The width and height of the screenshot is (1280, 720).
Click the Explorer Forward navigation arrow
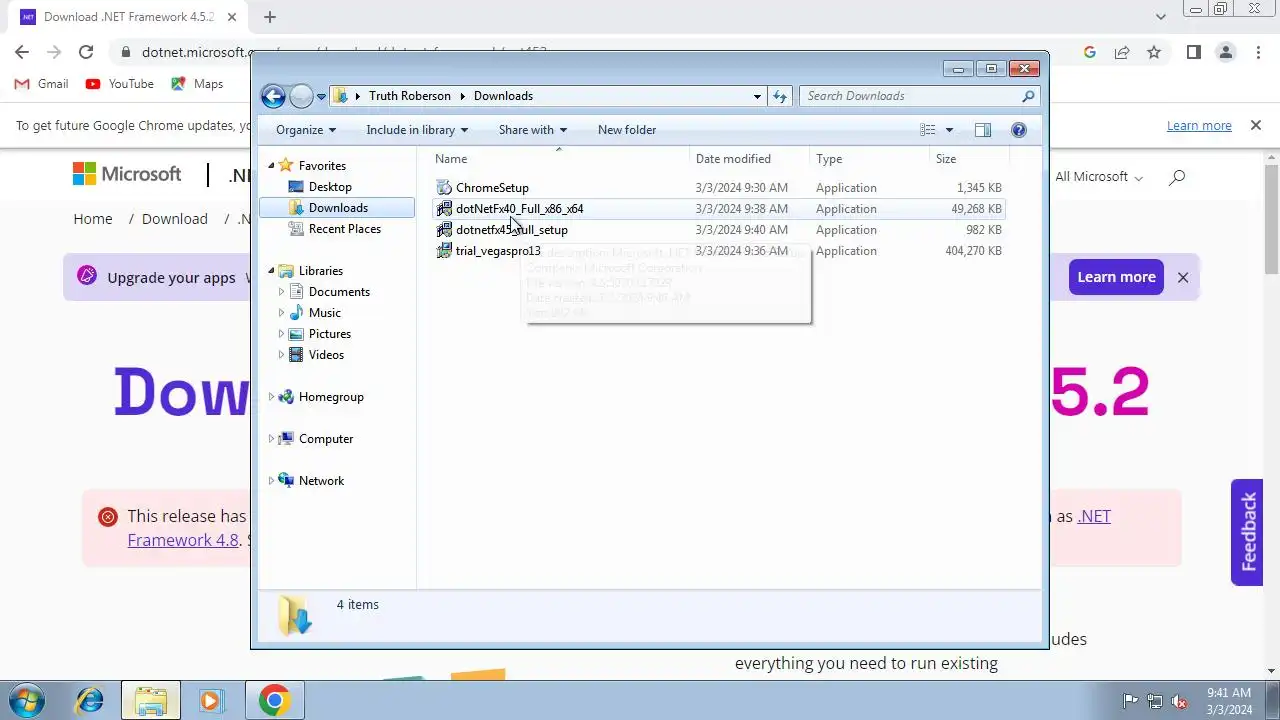pyautogui.click(x=301, y=96)
